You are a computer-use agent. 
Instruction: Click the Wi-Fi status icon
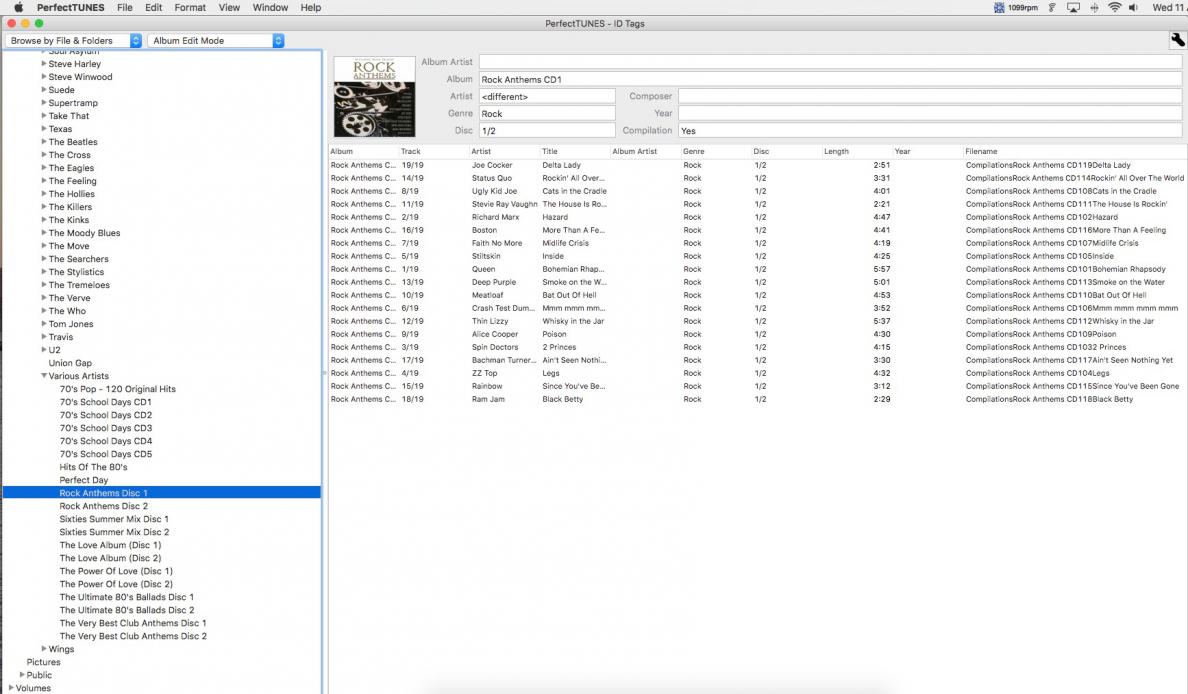pos(1114,8)
